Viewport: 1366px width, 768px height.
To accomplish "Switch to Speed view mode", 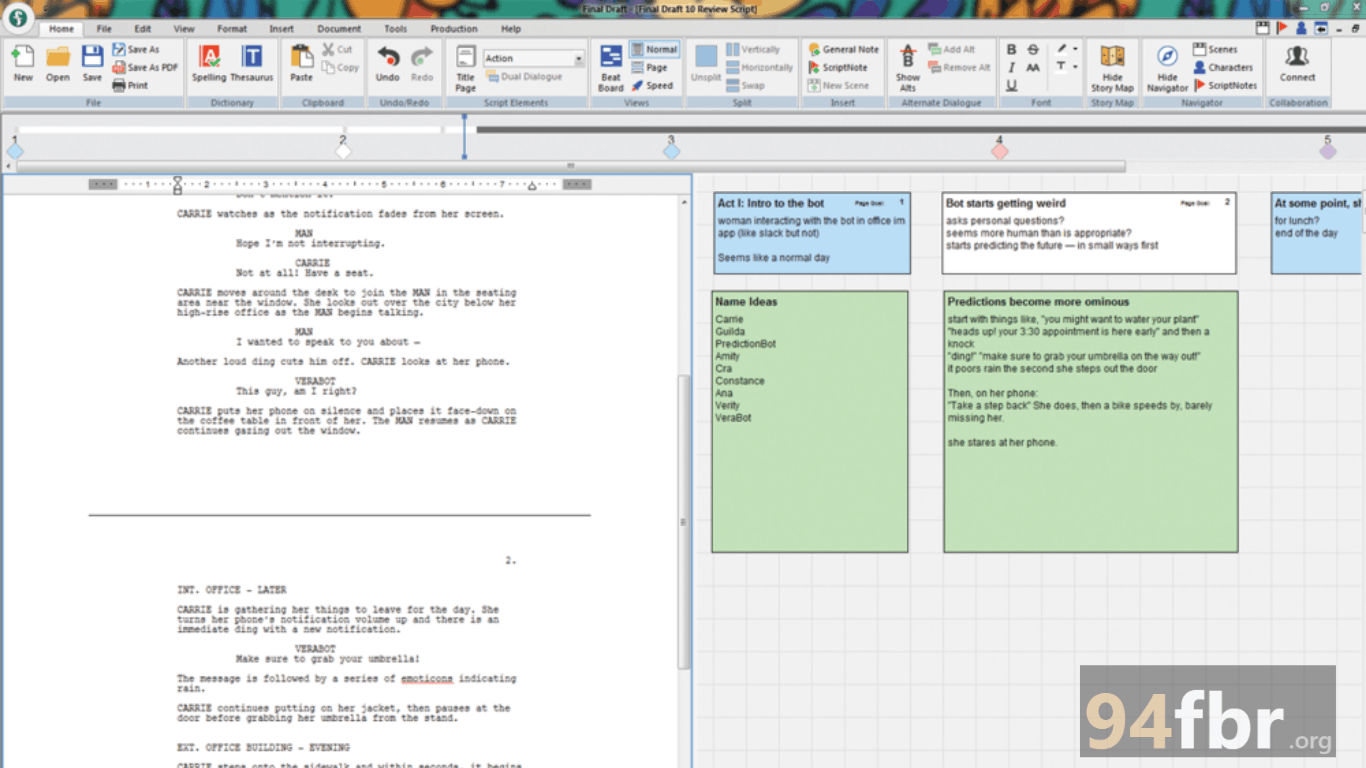I will [652, 85].
